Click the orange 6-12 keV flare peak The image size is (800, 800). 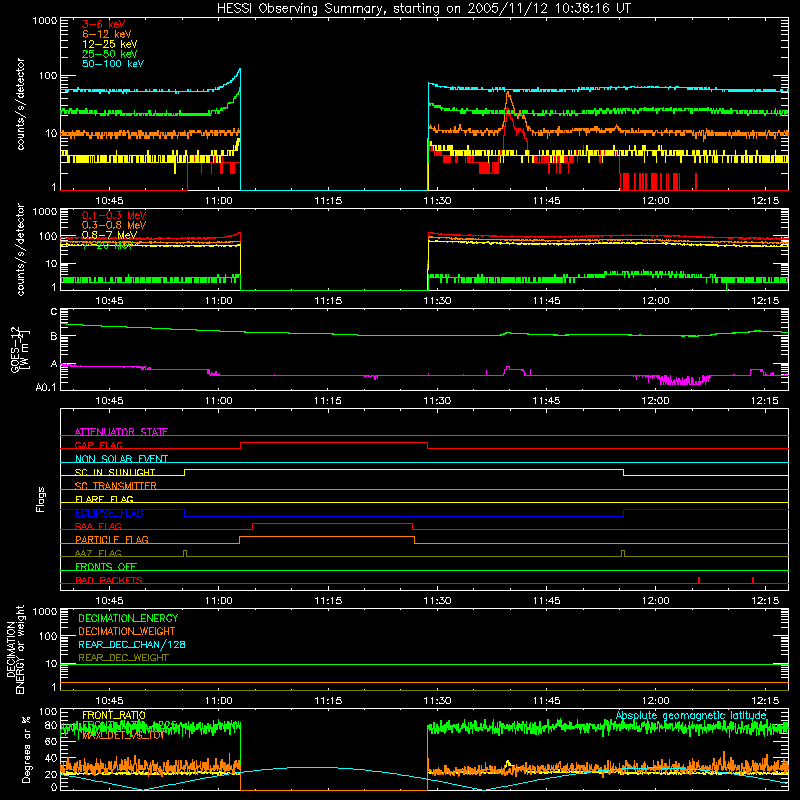tap(508, 93)
